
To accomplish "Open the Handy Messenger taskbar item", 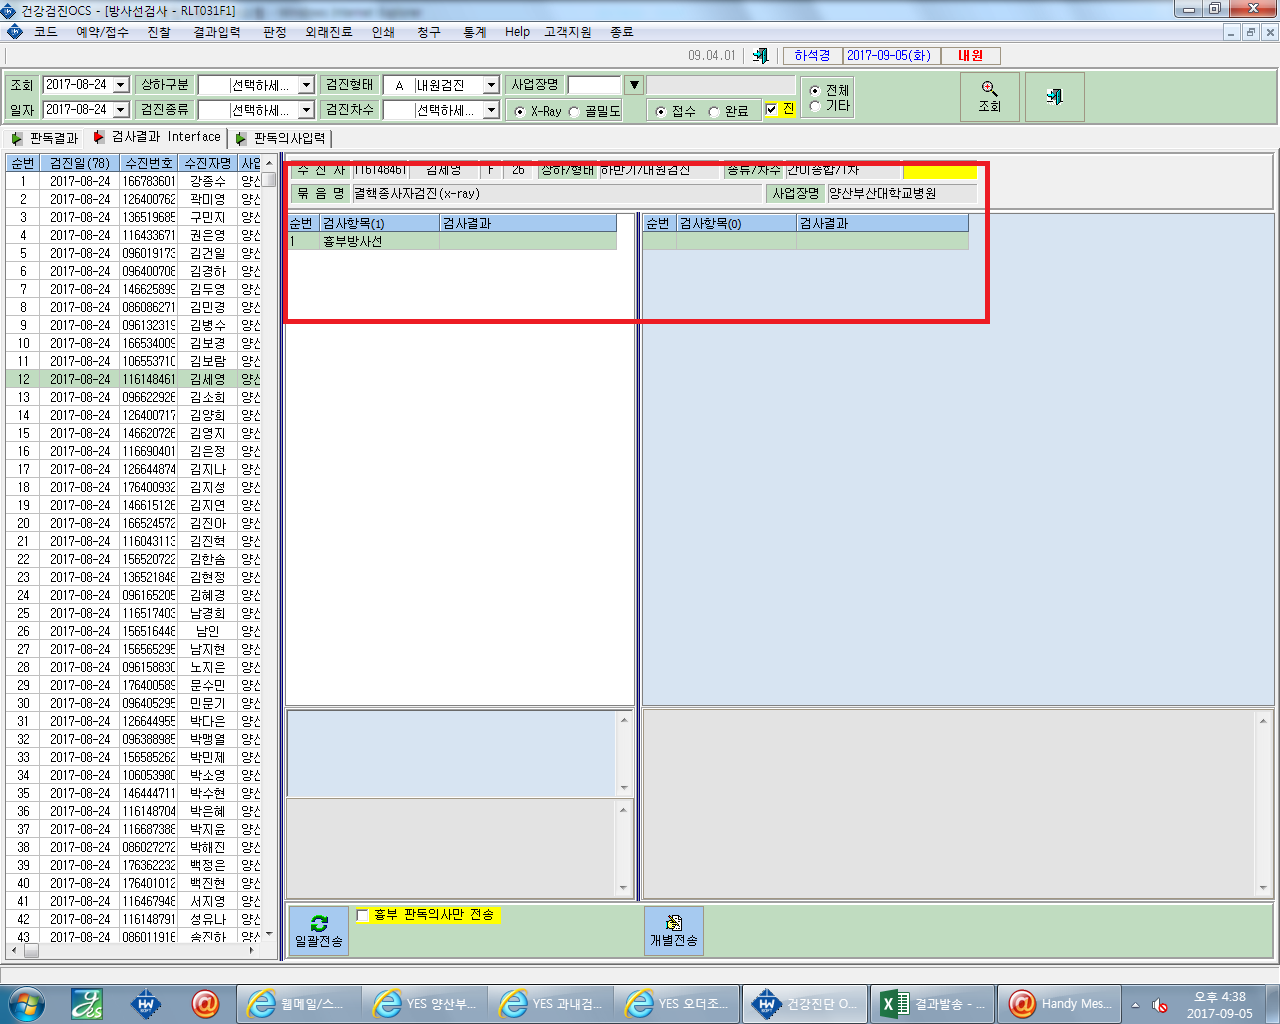I will tap(1059, 1003).
